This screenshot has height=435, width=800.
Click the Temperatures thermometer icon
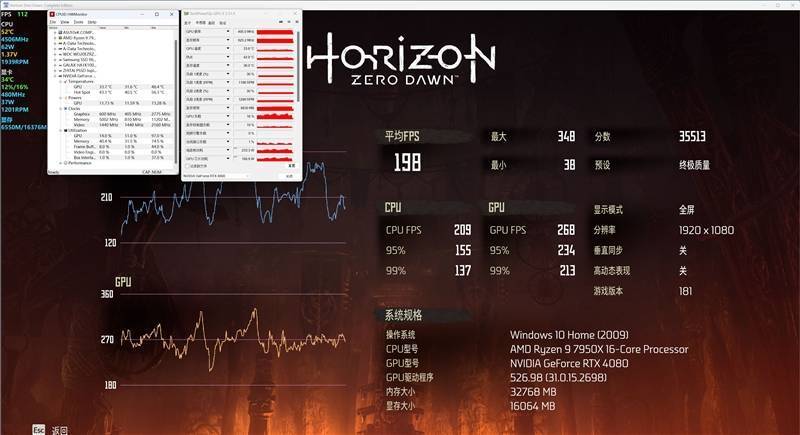point(65,82)
